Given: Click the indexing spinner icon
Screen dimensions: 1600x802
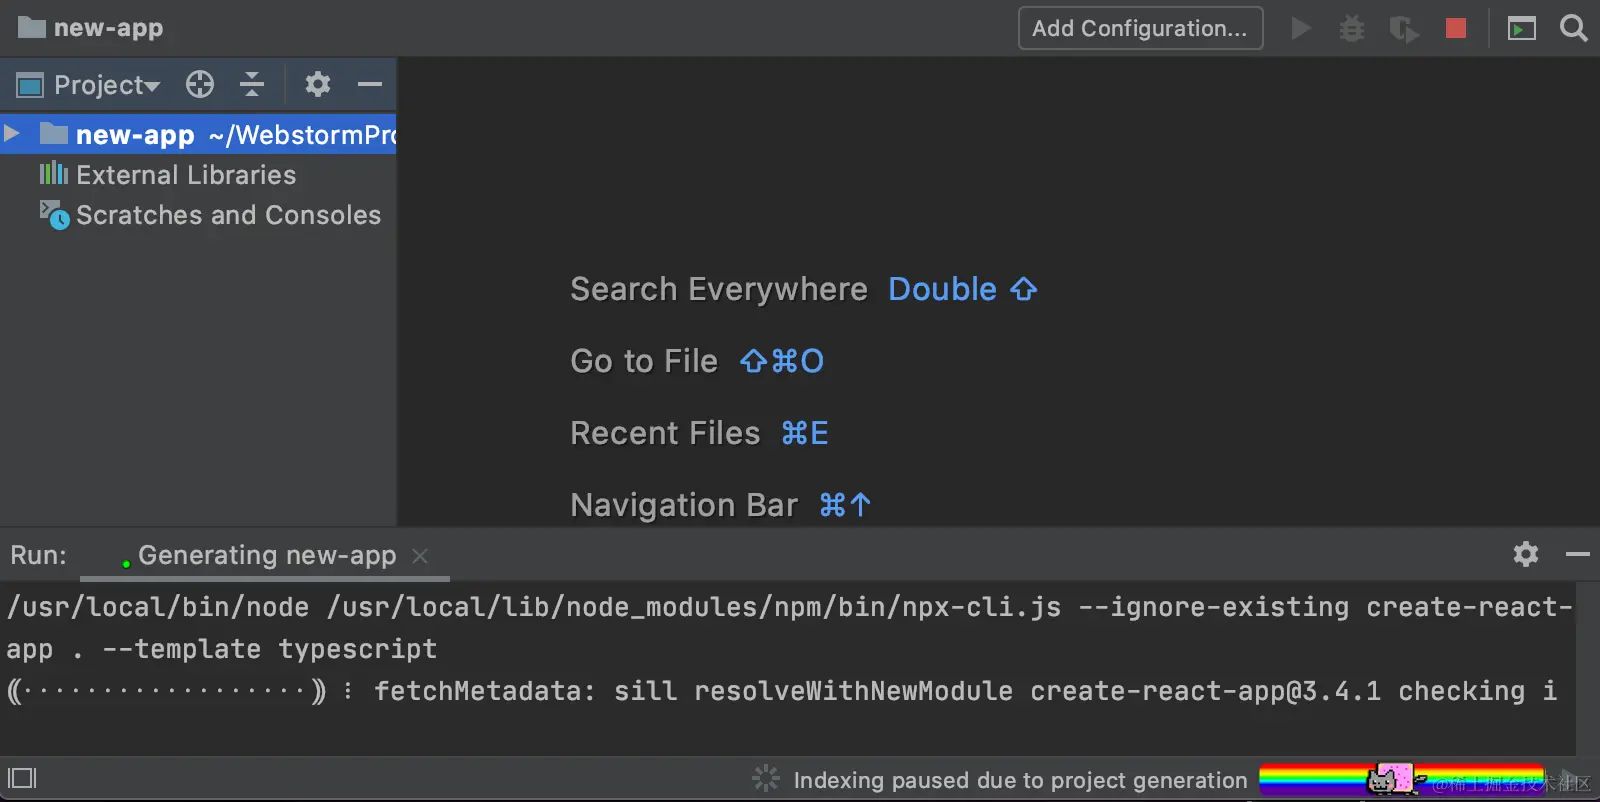Looking at the screenshot, I should (766, 779).
